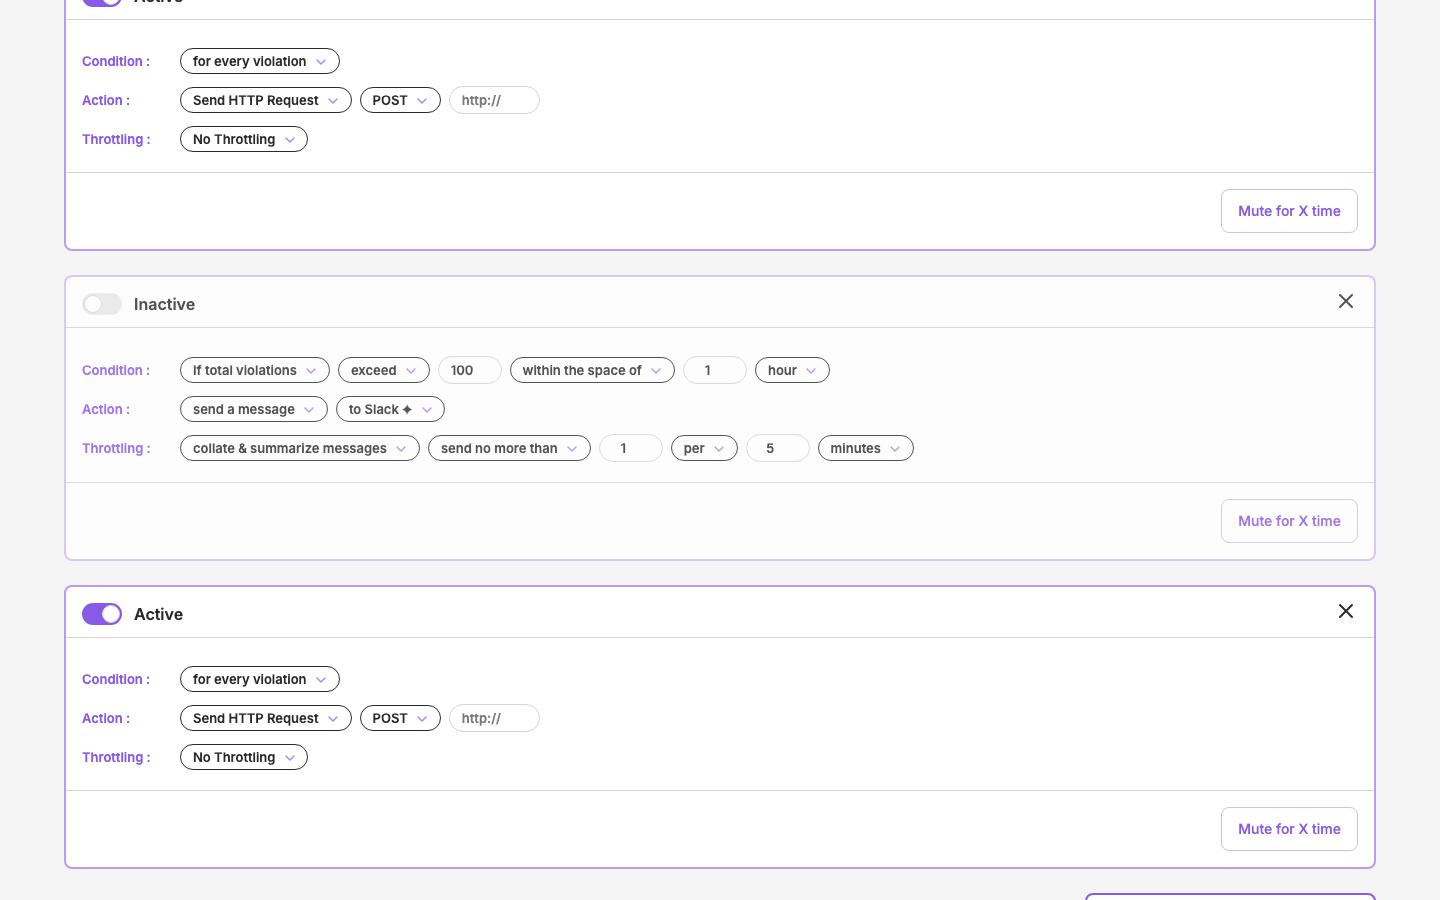Turn off the bottom Active rule toggle

102,614
